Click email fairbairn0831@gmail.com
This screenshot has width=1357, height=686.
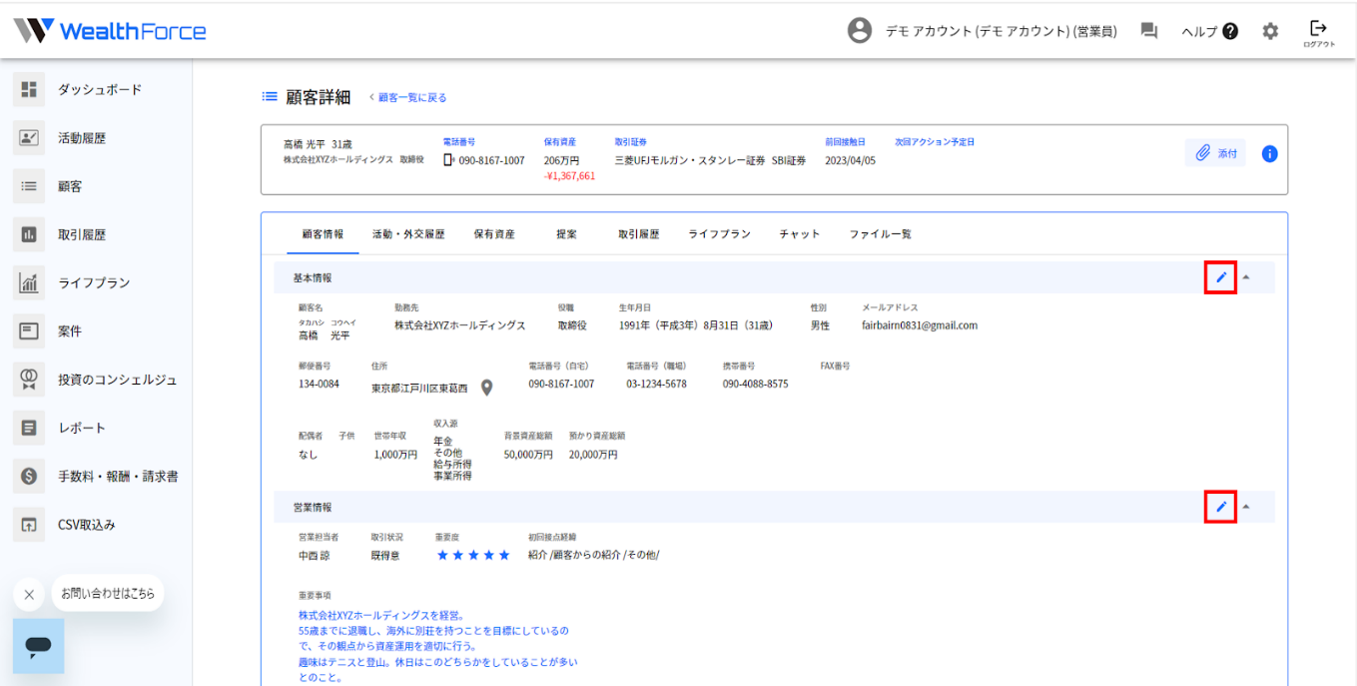point(920,325)
